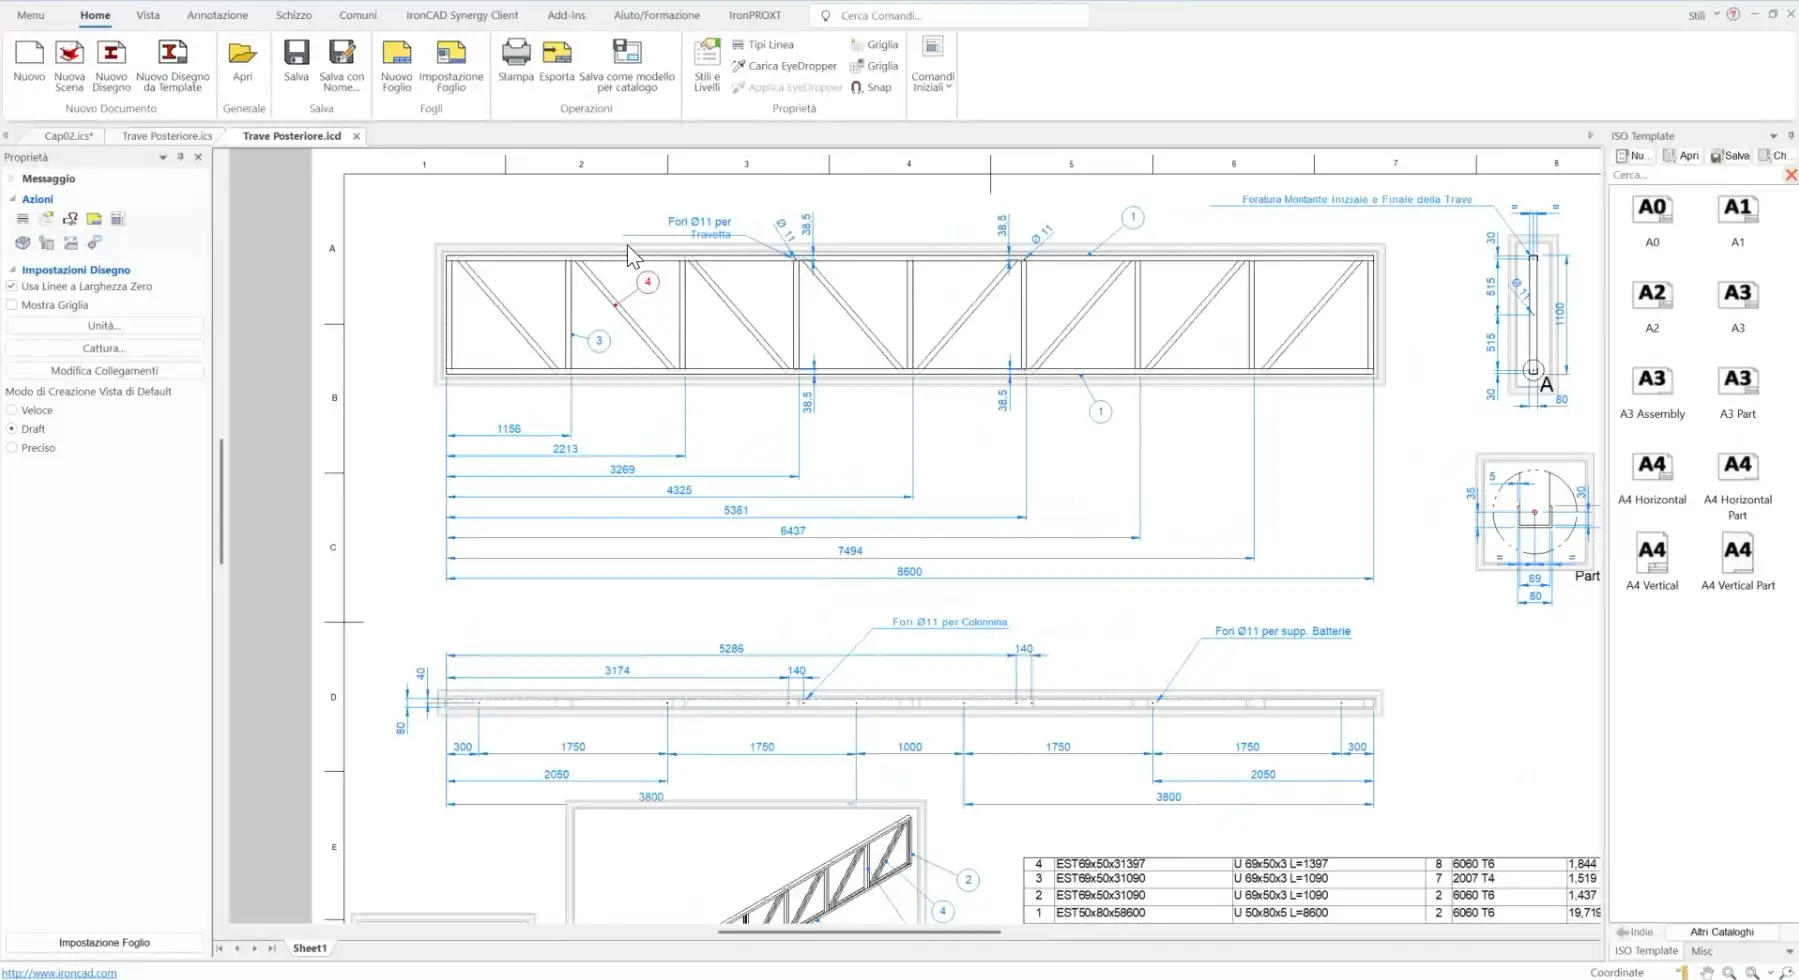
Task: Open the Misc catalog dropdown
Action: tap(1789, 951)
